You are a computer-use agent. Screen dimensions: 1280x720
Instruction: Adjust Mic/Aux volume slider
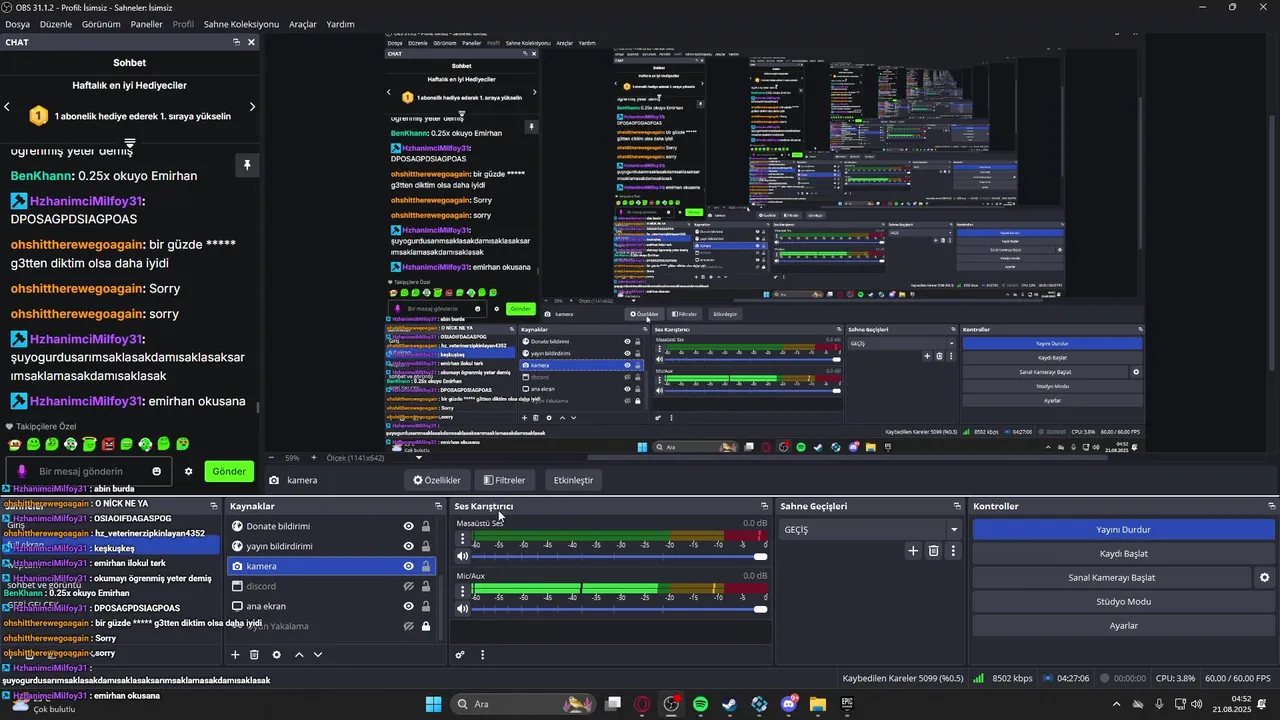(618, 609)
